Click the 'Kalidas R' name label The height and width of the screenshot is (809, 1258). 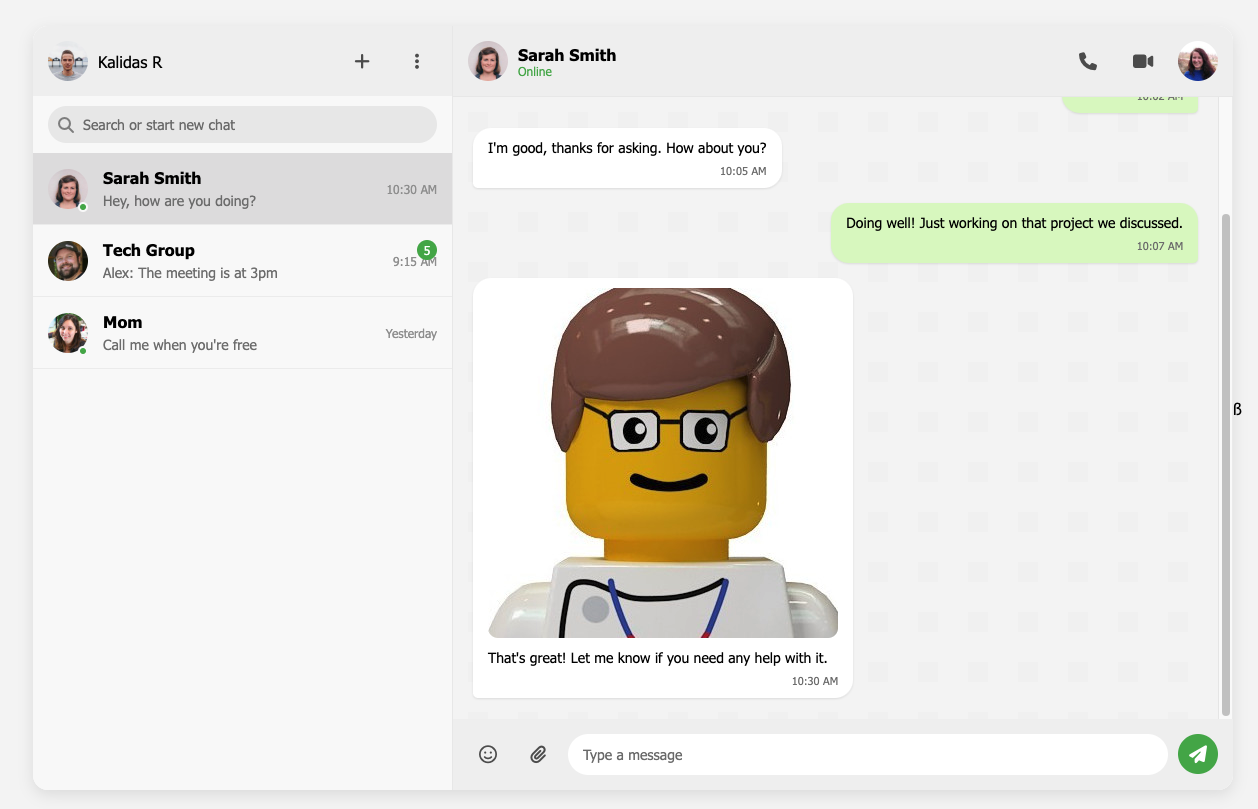[130, 62]
